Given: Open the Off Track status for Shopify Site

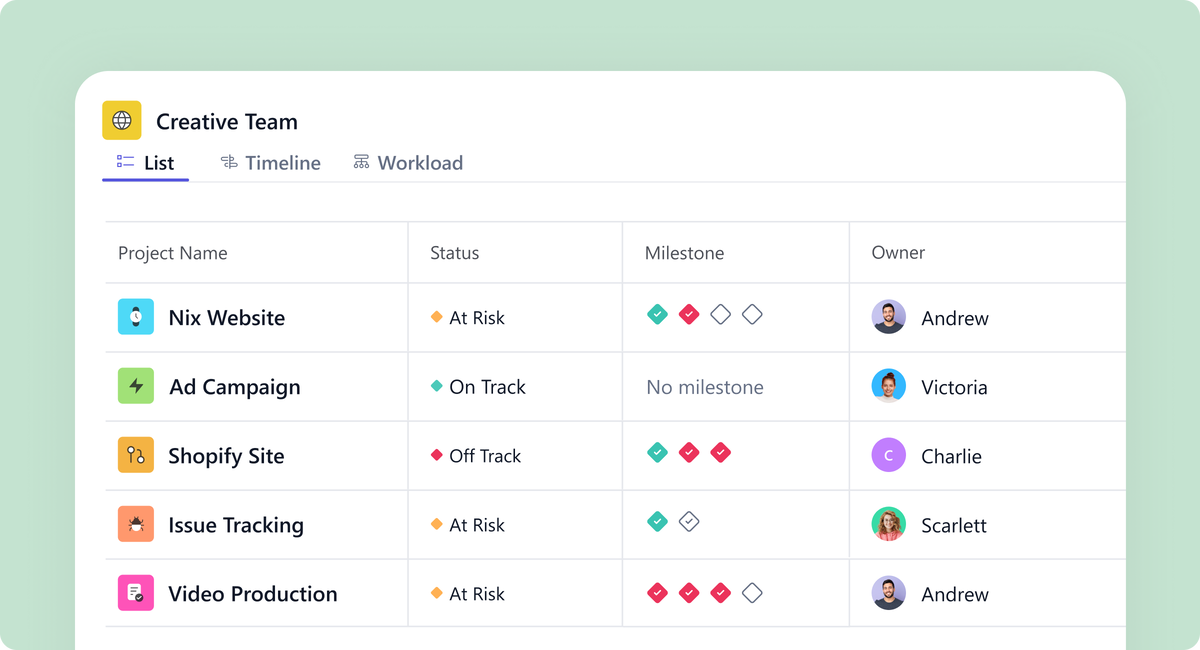Looking at the screenshot, I should click(x=476, y=456).
